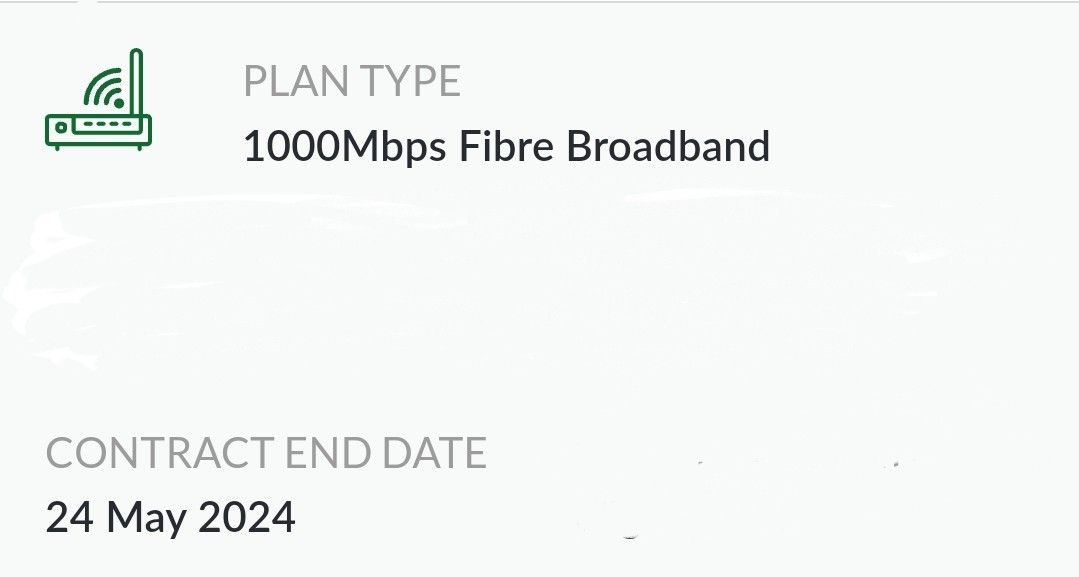Click the Wi-Fi signal arcs above the router
1079x577 pixels.
100,85
